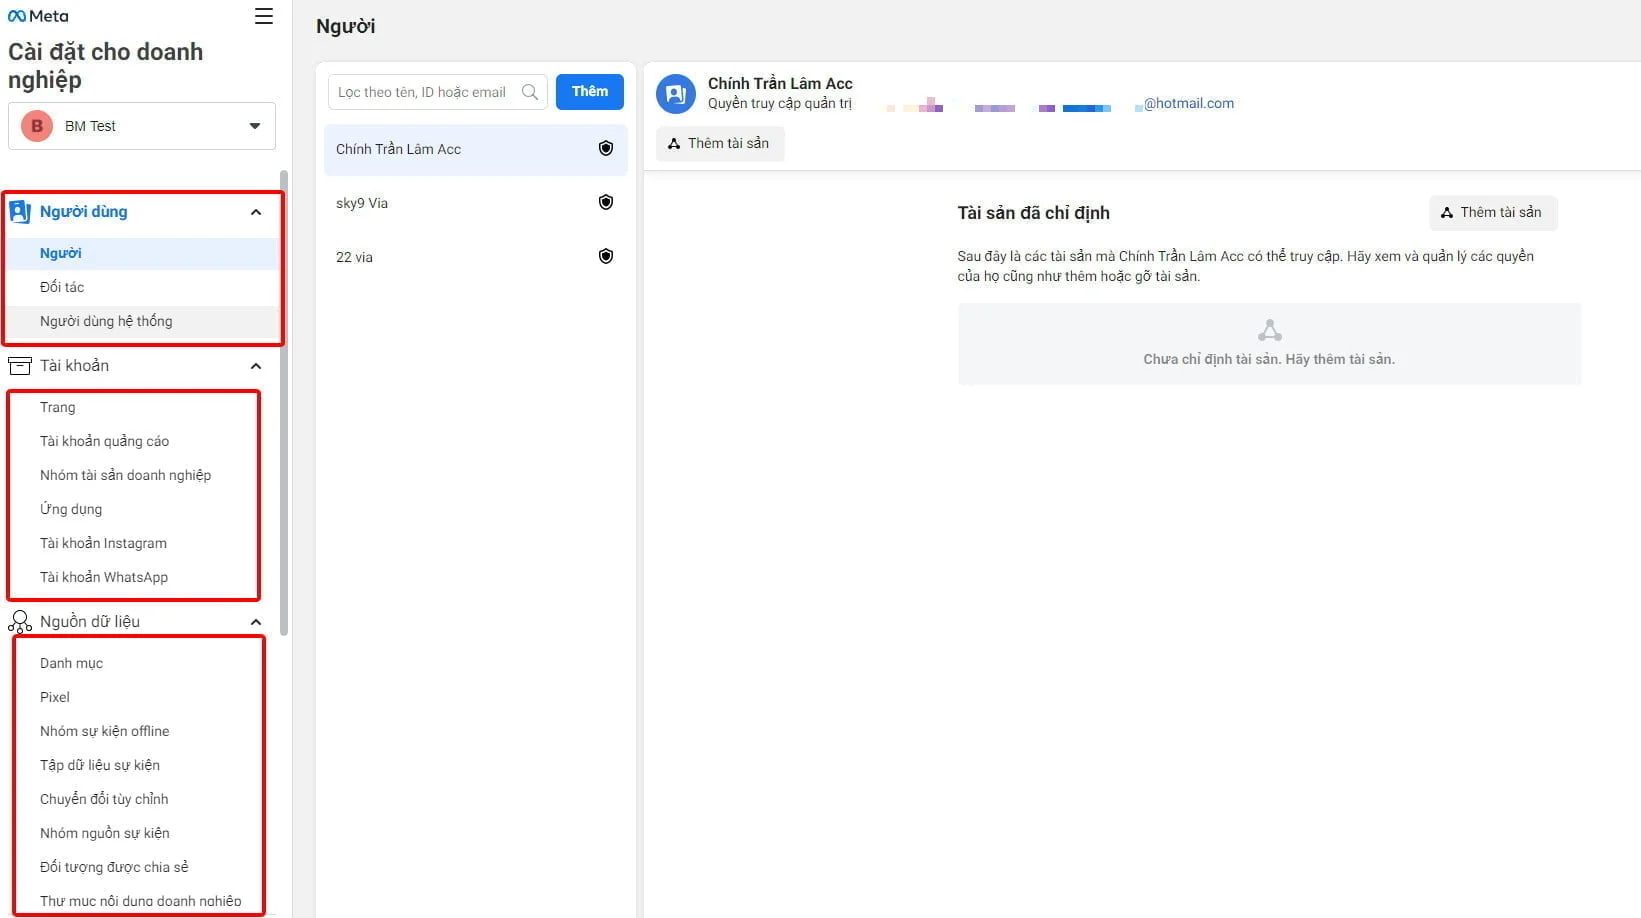Click the blue Thêm button

[590, 92]
